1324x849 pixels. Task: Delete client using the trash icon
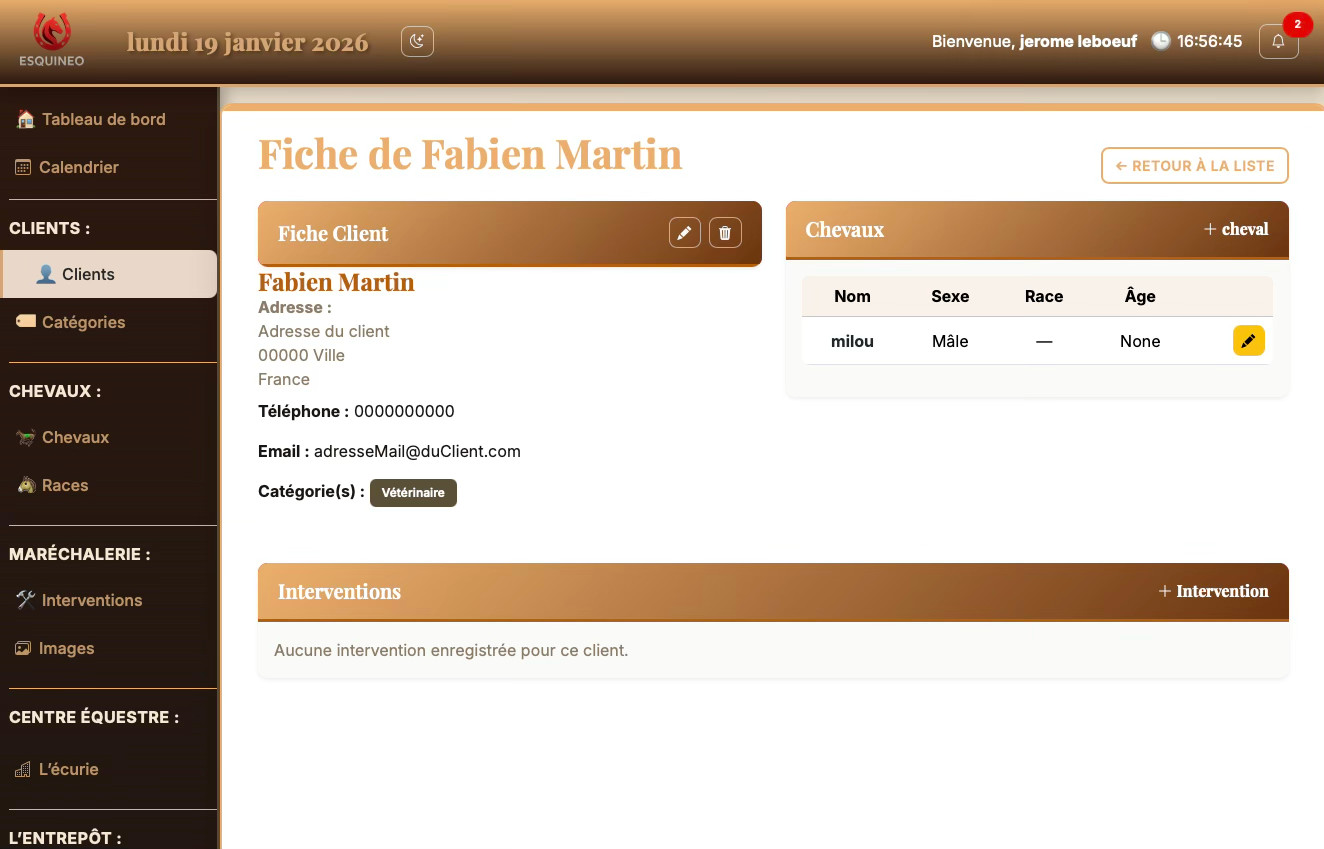725,233
